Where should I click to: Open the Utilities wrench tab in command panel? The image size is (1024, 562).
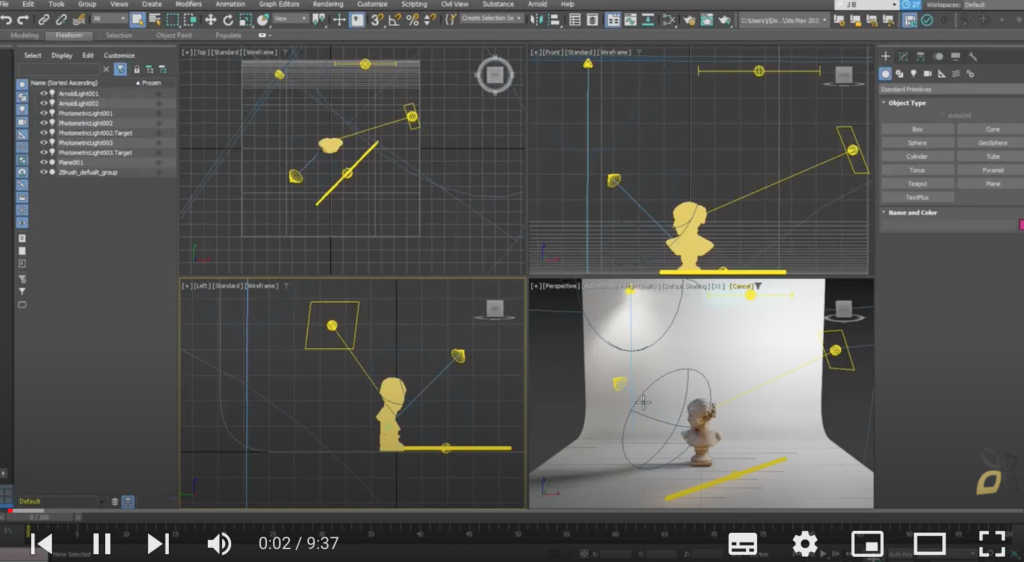coord(972,57)
